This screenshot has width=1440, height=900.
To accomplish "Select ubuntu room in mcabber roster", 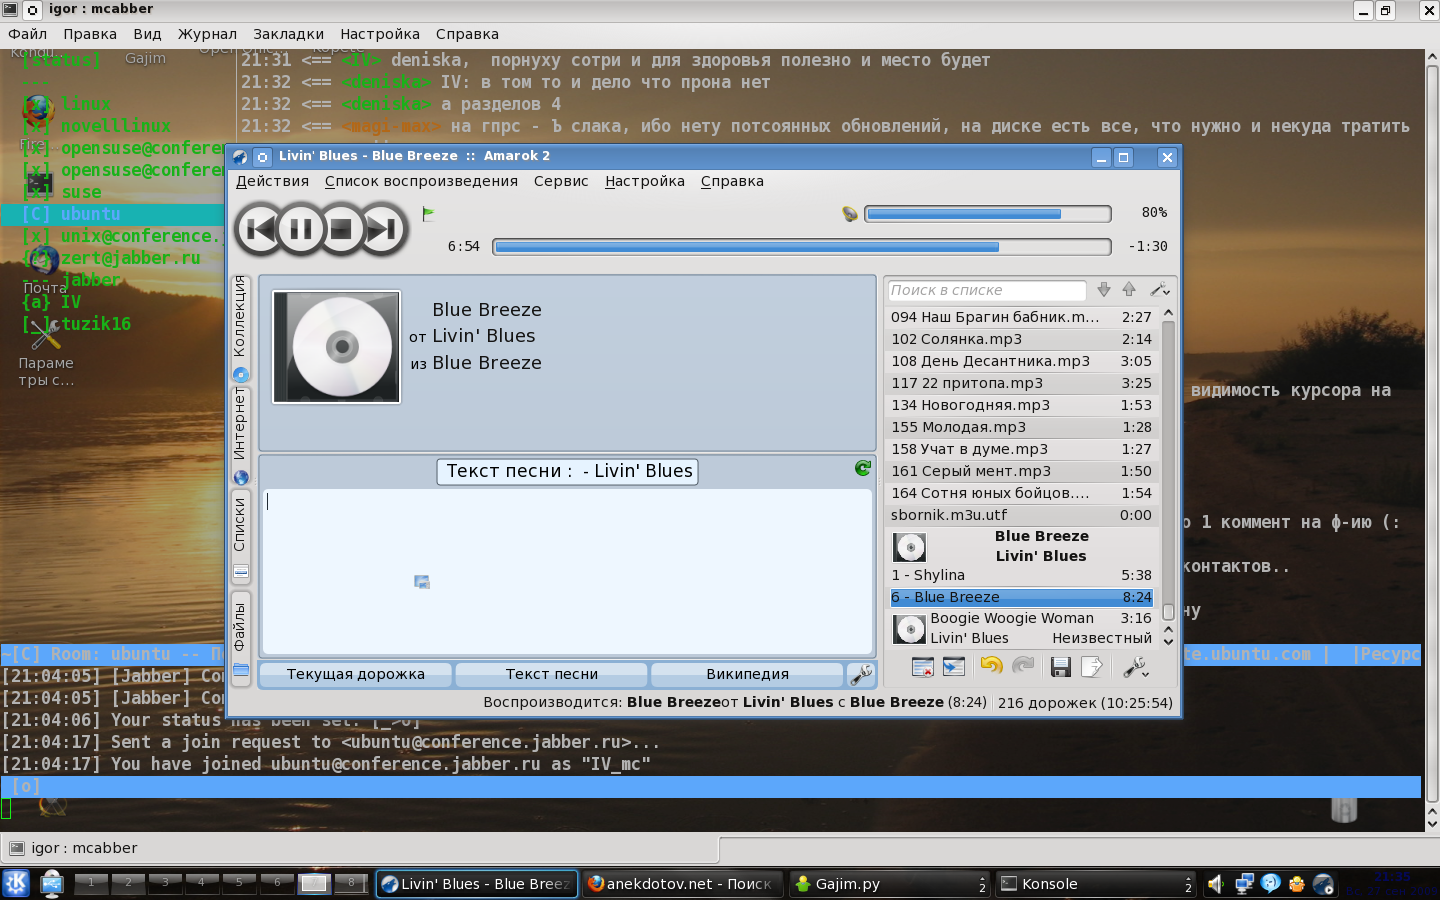I will click(x=113, y=214).
